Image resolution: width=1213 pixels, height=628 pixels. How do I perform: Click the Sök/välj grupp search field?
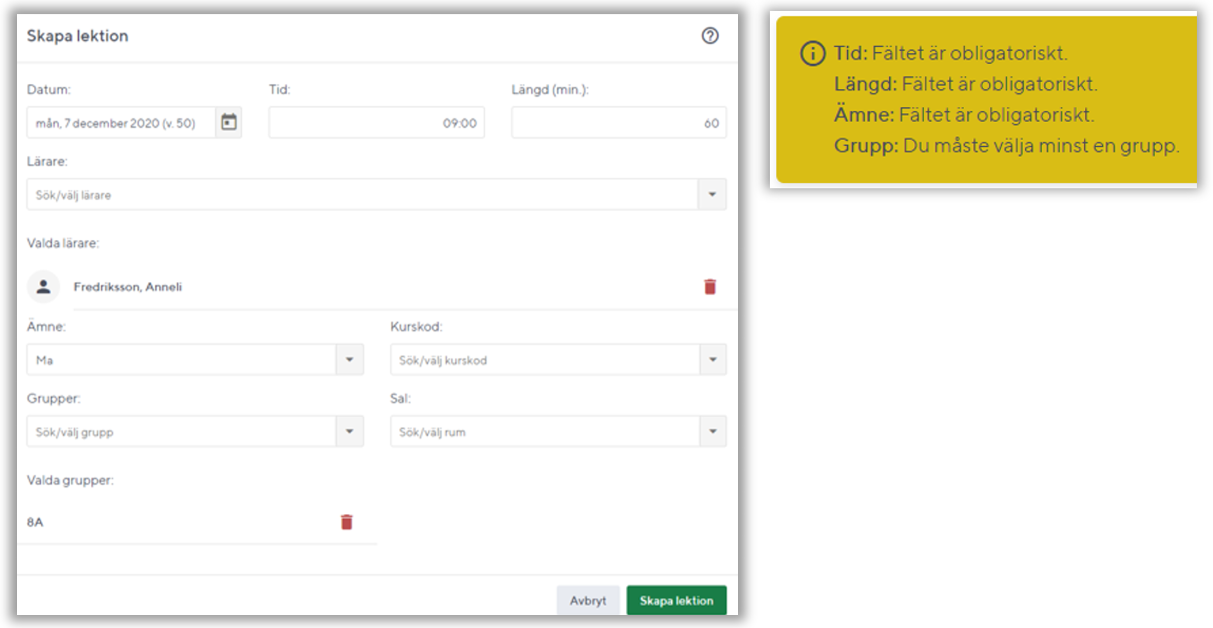coord(180,432)
